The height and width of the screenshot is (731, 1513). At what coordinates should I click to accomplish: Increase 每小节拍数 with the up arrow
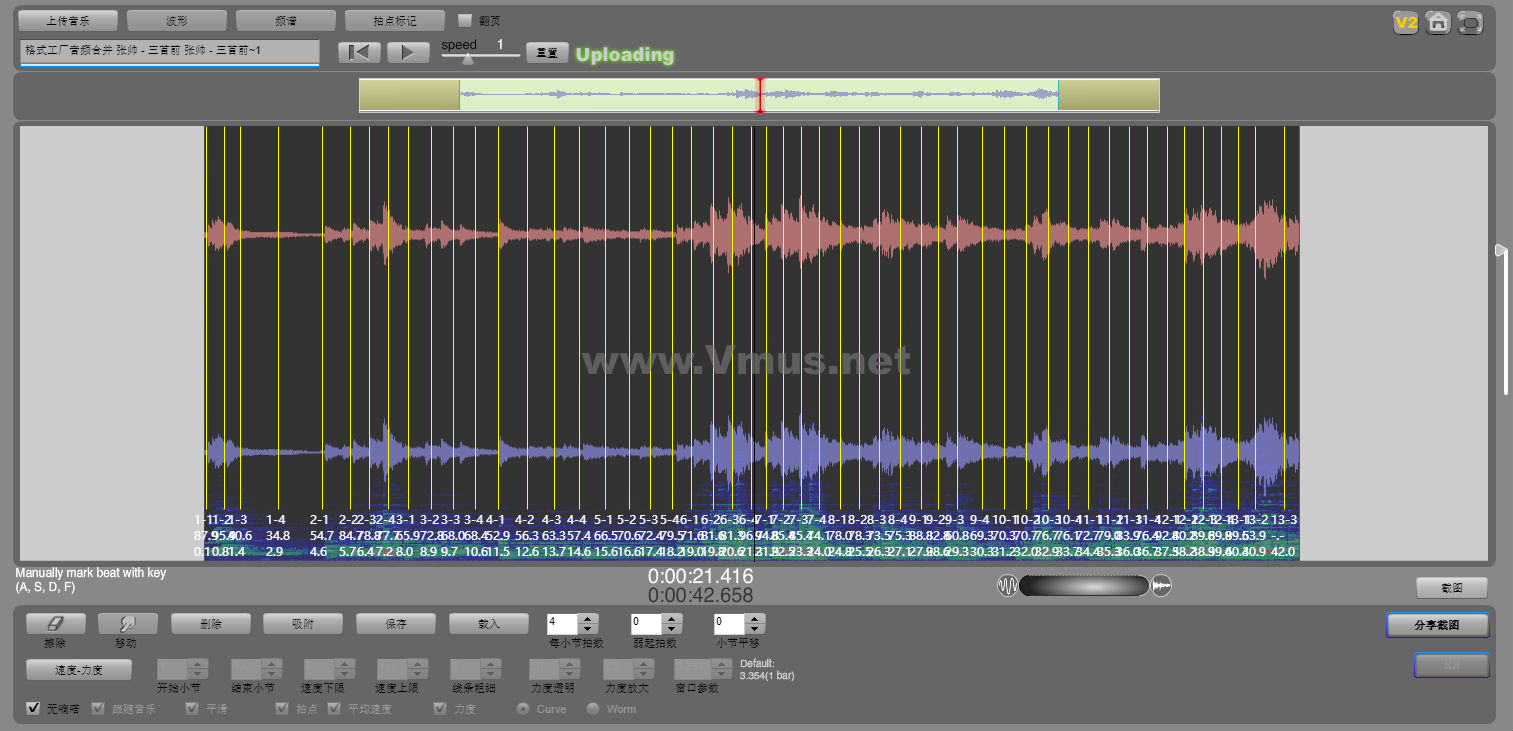(x=588, y=619)
